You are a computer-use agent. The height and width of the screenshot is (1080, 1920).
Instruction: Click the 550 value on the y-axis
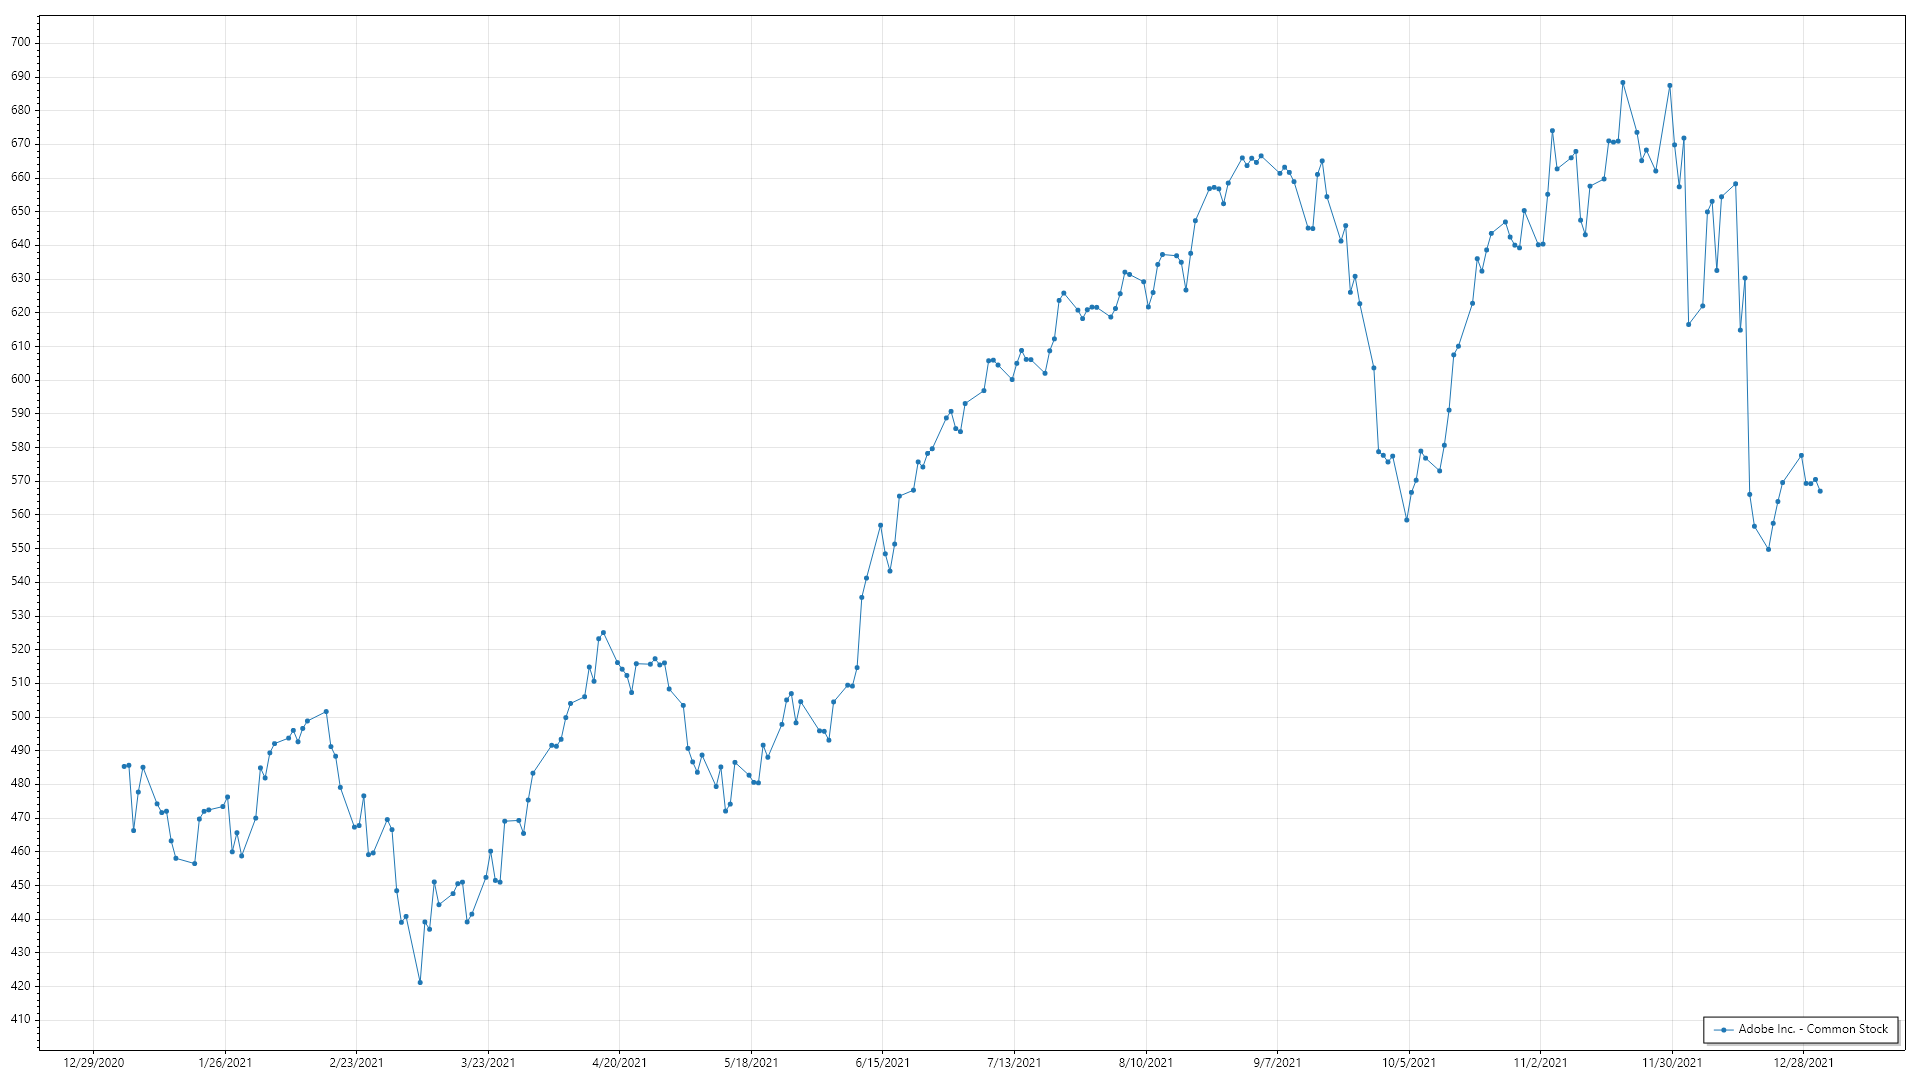[x=21, y=548]
